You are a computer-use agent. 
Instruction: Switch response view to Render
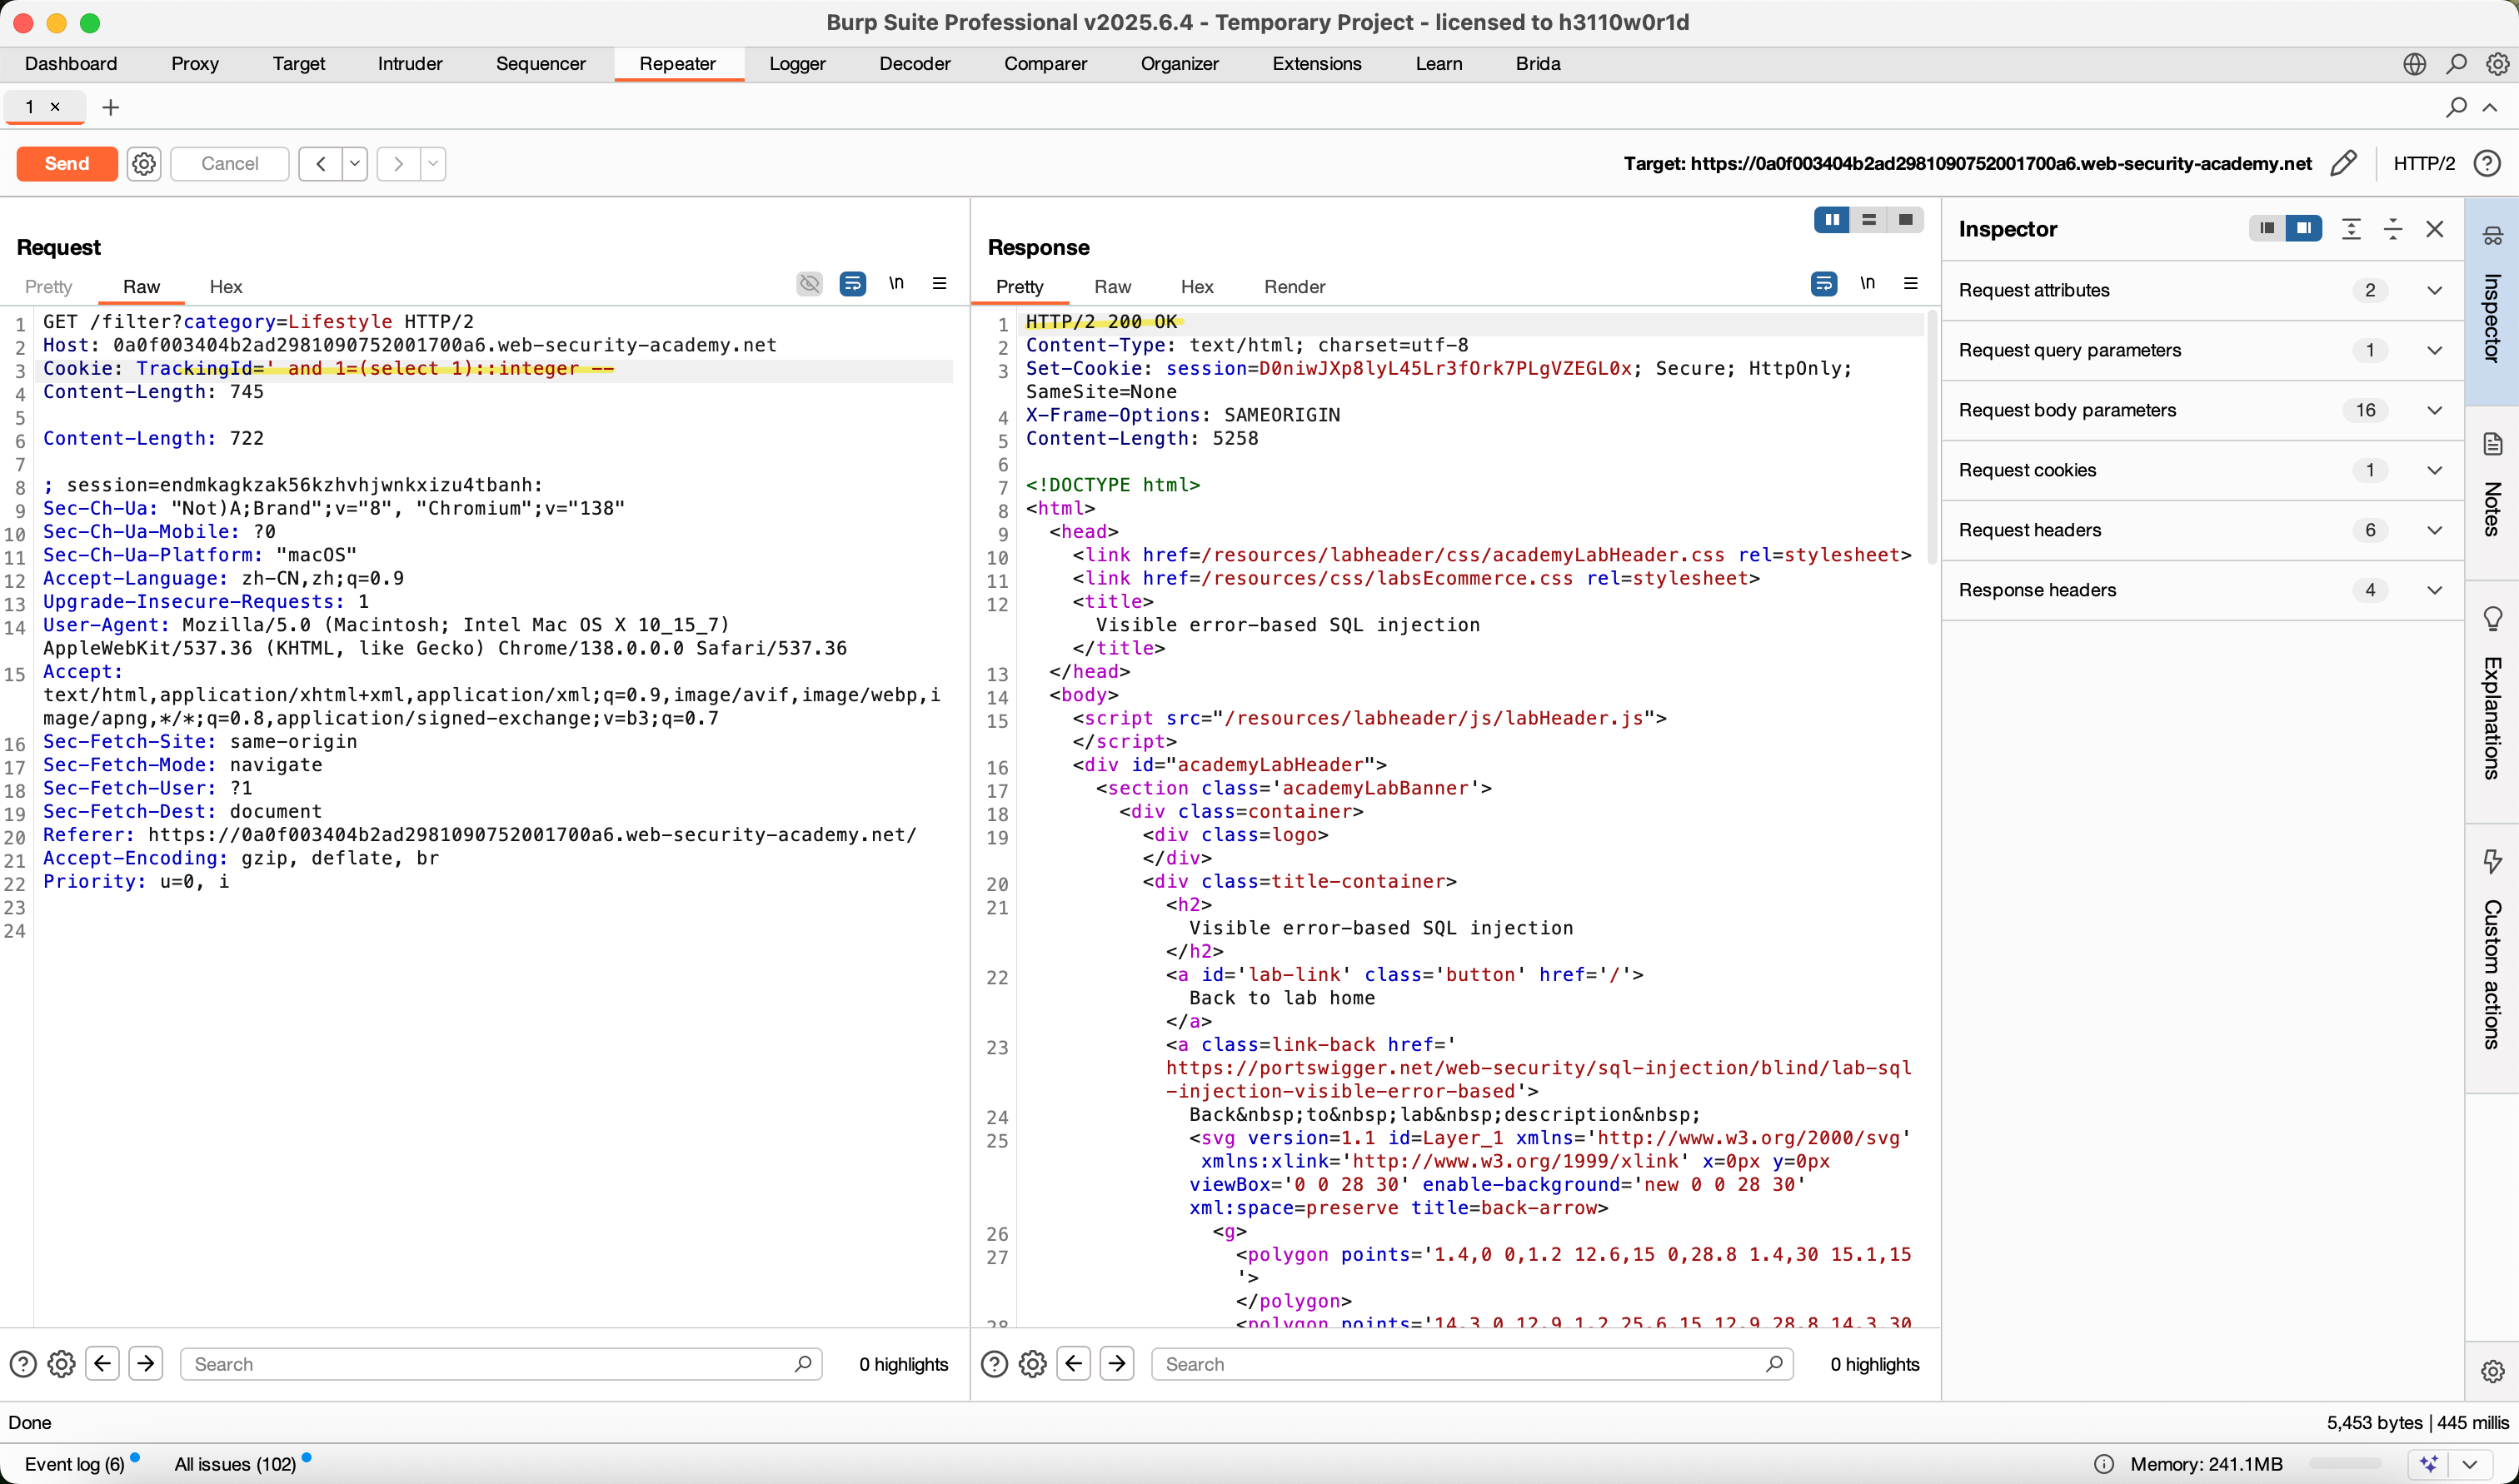coord(1294,287)
